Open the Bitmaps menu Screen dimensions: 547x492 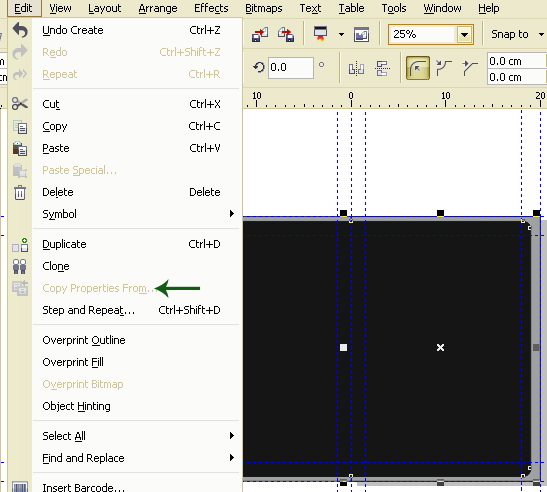(264, 8)
